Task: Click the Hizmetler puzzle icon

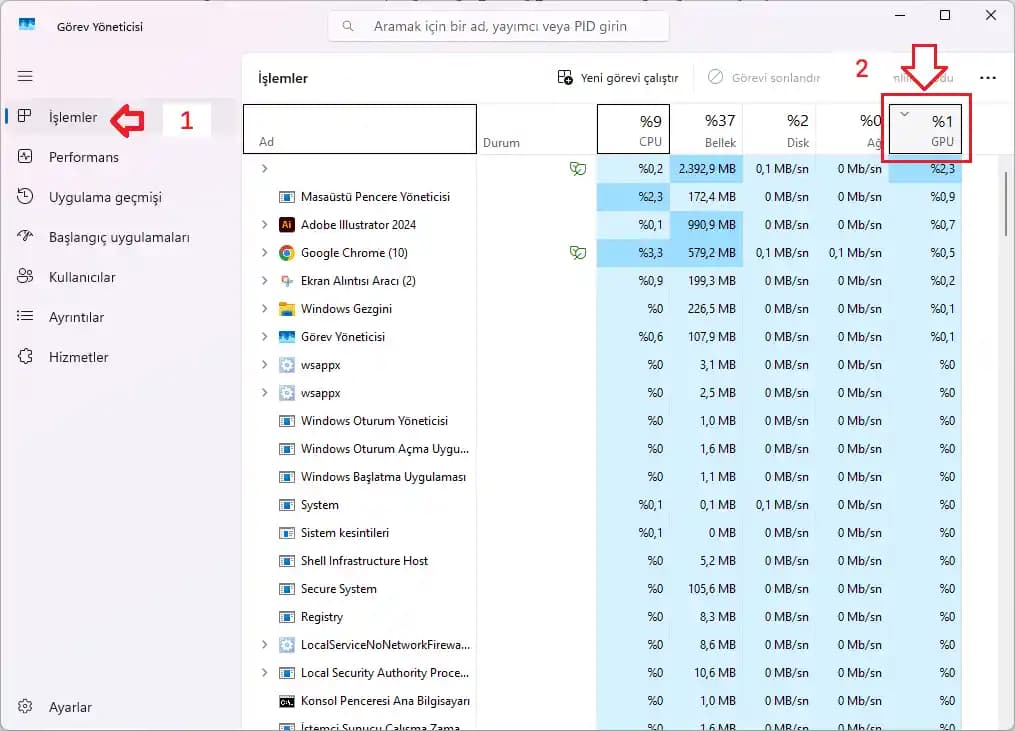Action: [x=25, y=357]
